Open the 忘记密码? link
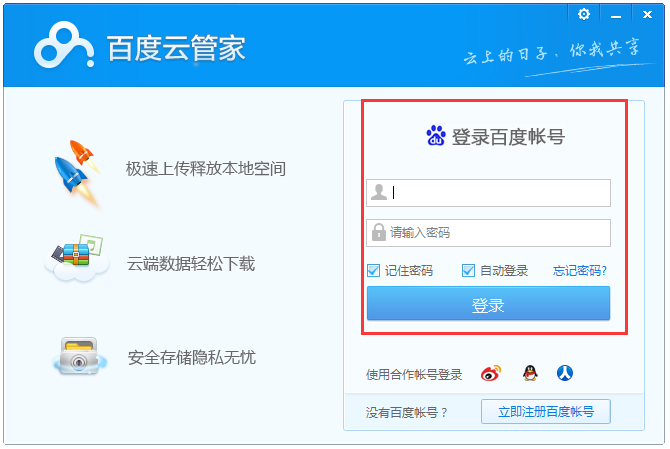Viewport: 670px width, 449px height. click(x=580, y=270)
